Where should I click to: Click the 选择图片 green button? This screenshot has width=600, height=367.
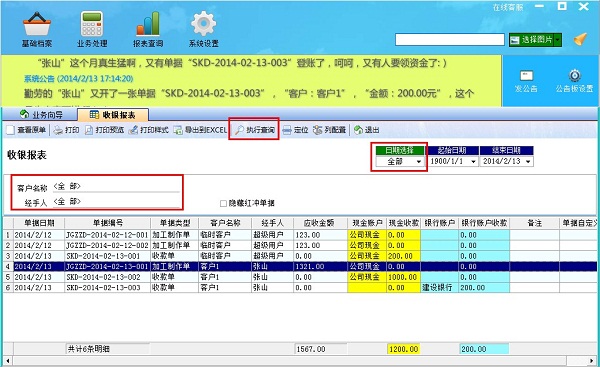pyautogui.click(x=532, y=40)
